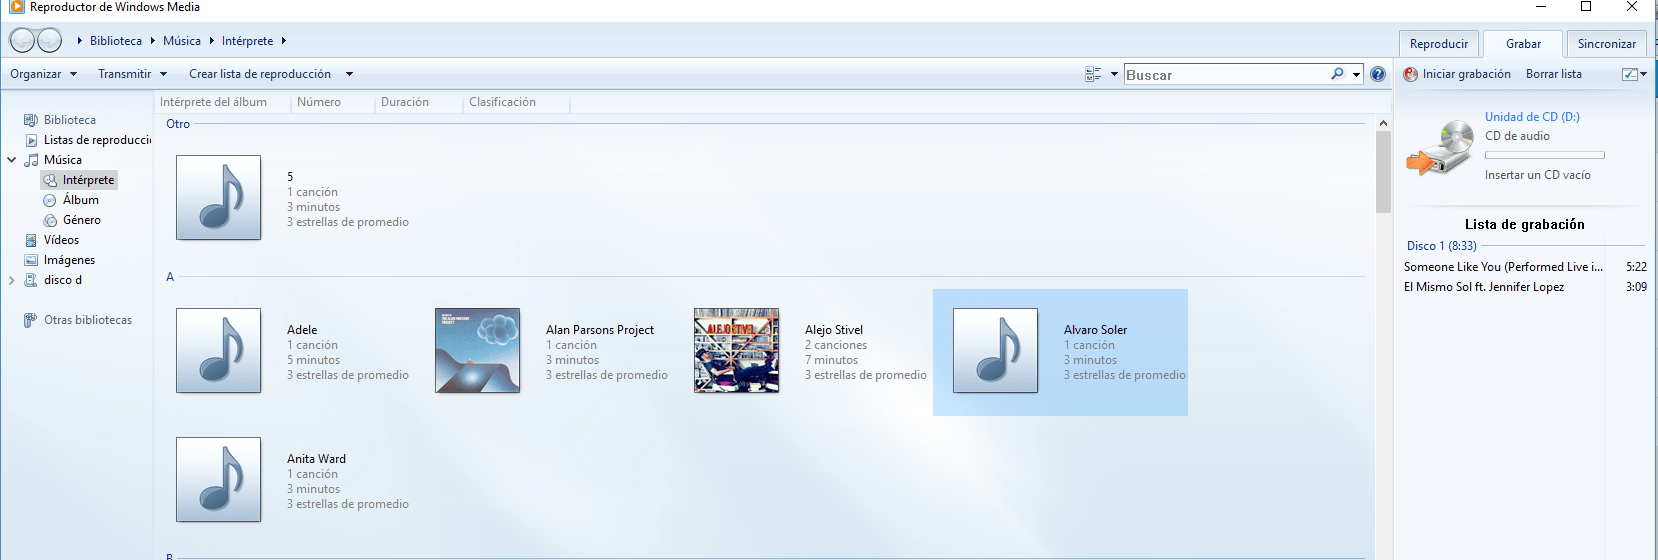The image size is (1658, 560).
Task: Open the Alejo Stivel album art
Action: pos(736,350)
